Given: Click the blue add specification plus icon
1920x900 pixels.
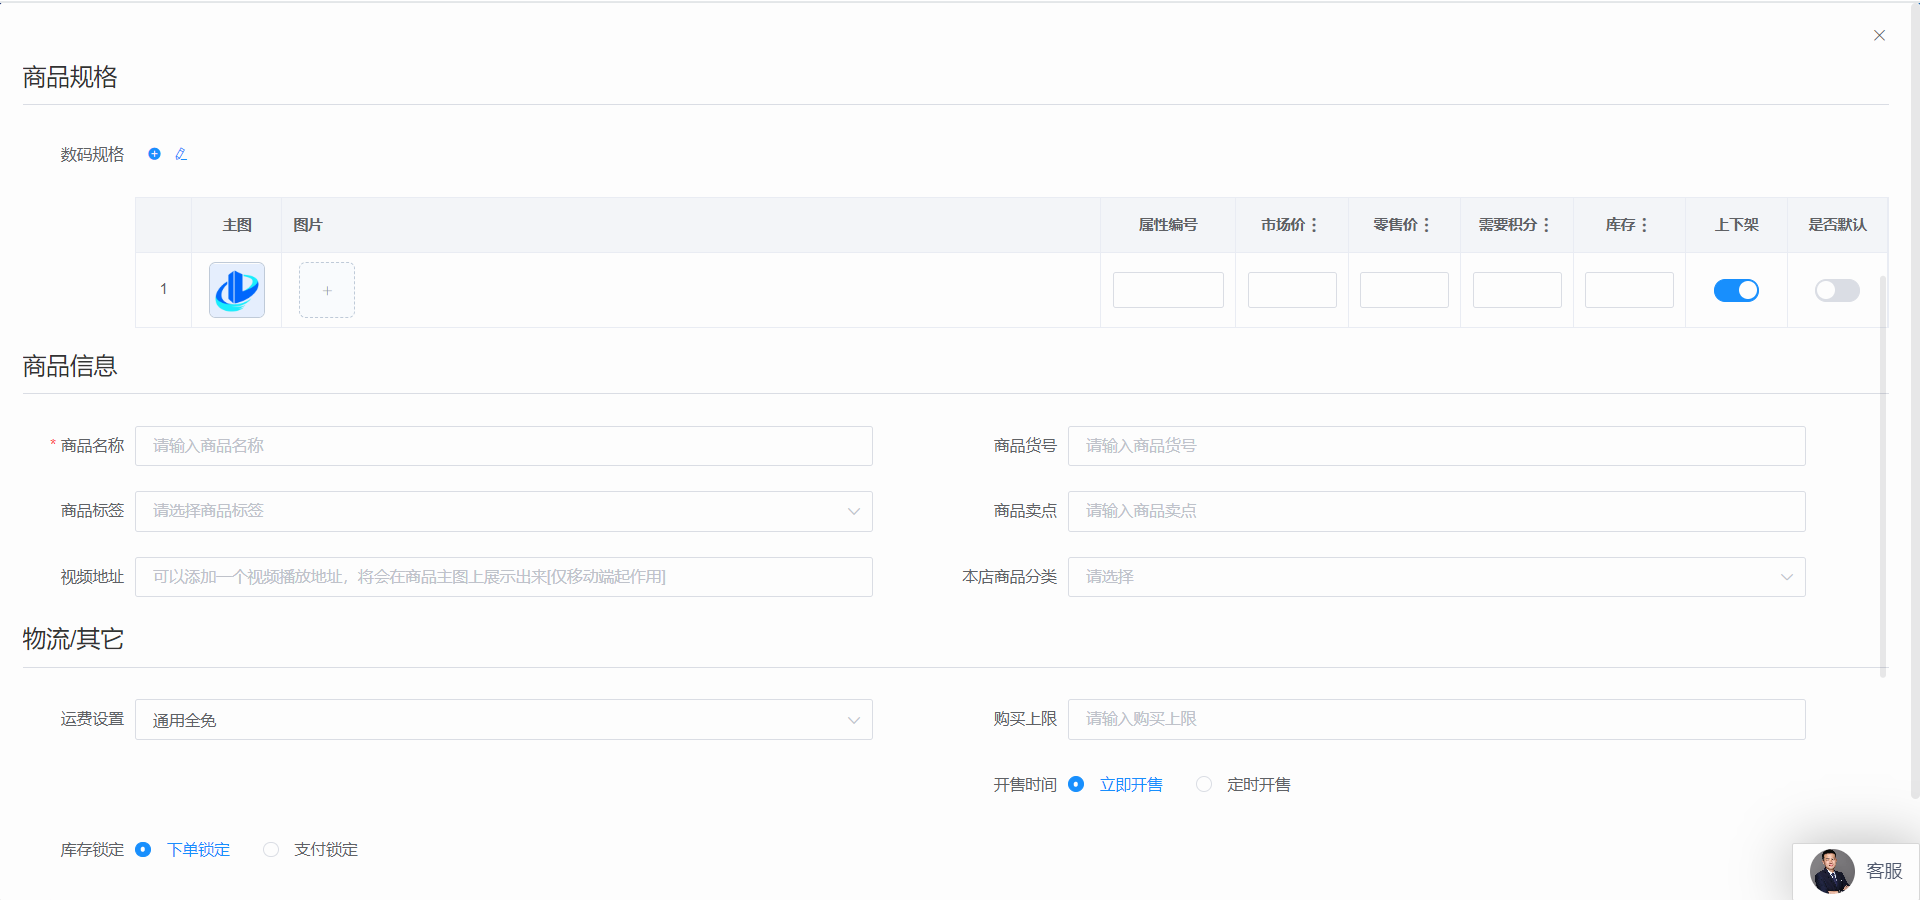Looking at the screenshot, I should [x=154, y=154].
